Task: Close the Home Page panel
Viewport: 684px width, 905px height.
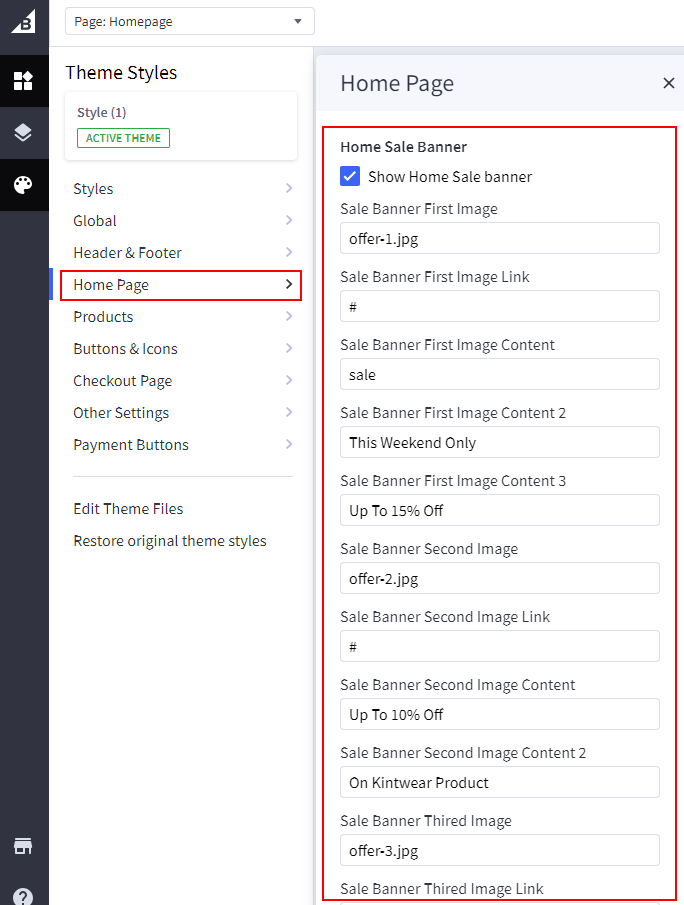Action: click(x=669, y=83)
